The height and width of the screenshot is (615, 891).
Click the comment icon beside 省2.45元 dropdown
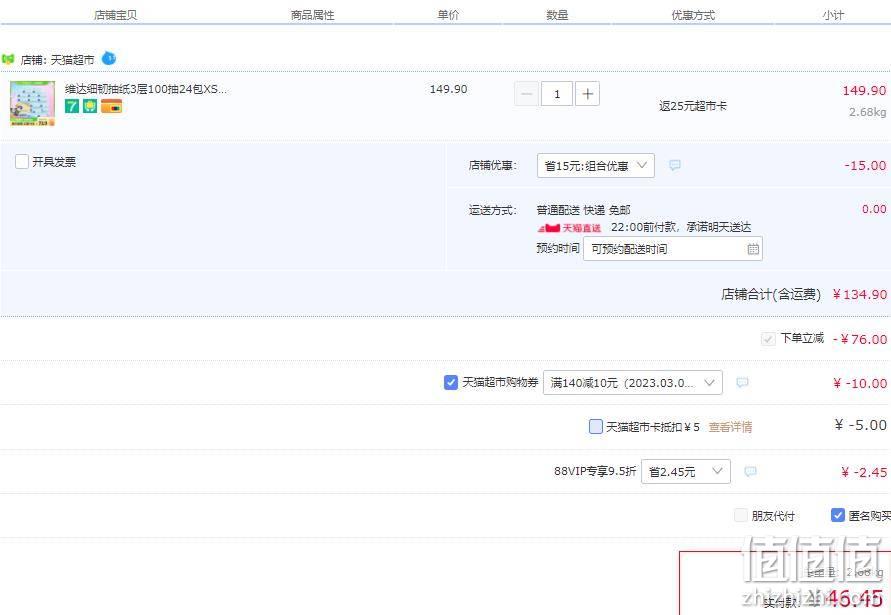click(x=750, y=471)
